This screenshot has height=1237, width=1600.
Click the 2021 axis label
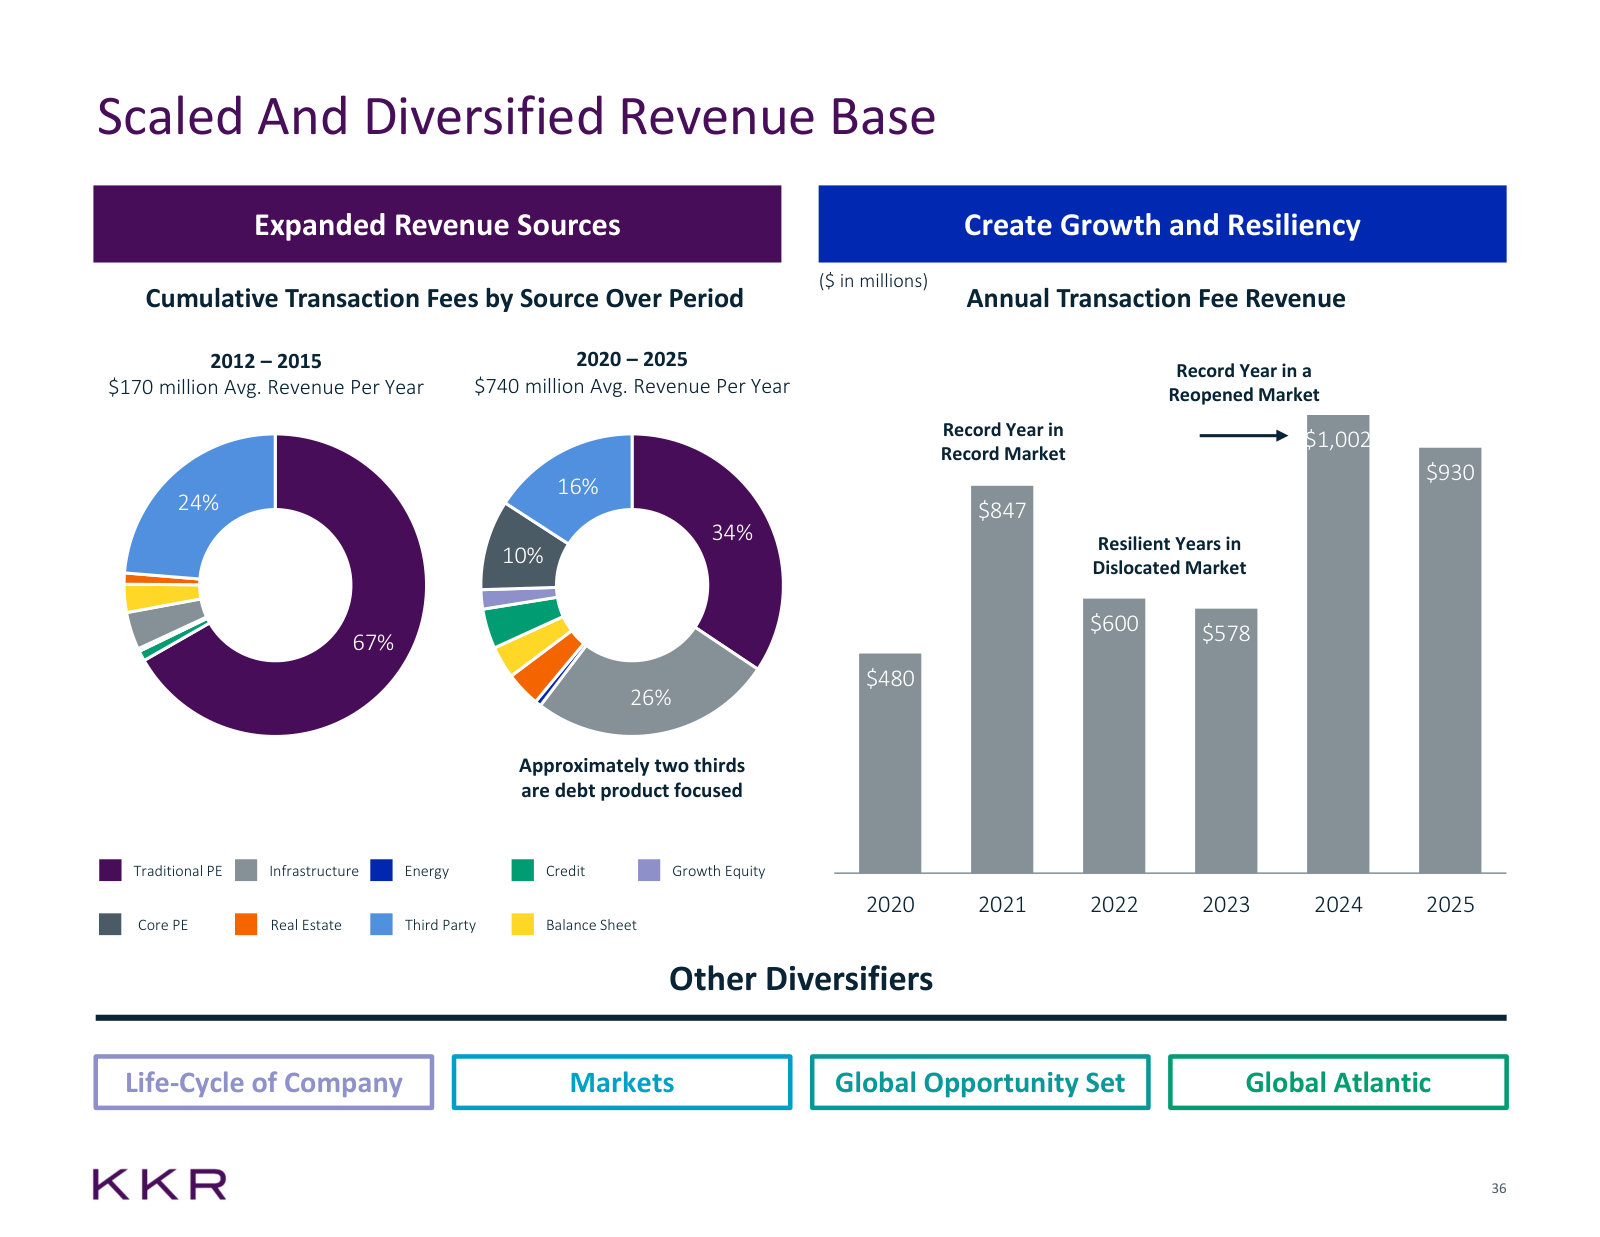tap(1002, 904)
